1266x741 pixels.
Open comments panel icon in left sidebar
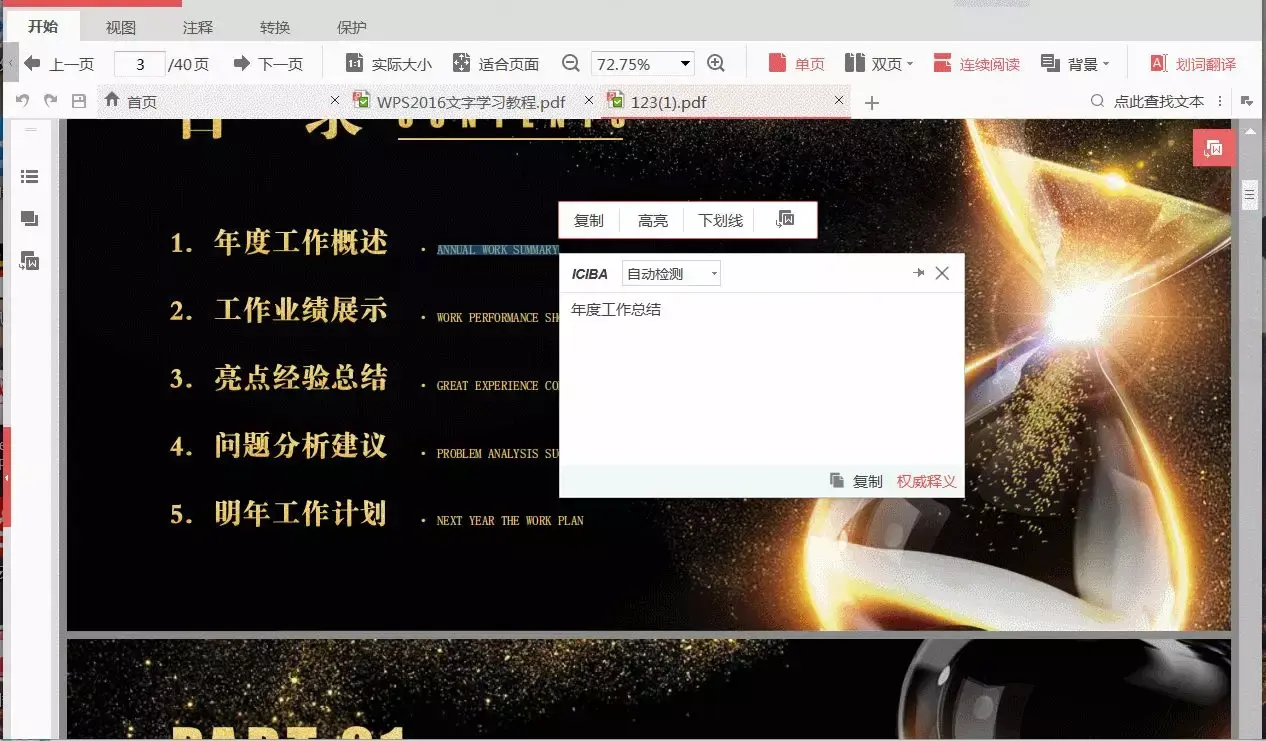pyautogui.click(x=30, y=219)
